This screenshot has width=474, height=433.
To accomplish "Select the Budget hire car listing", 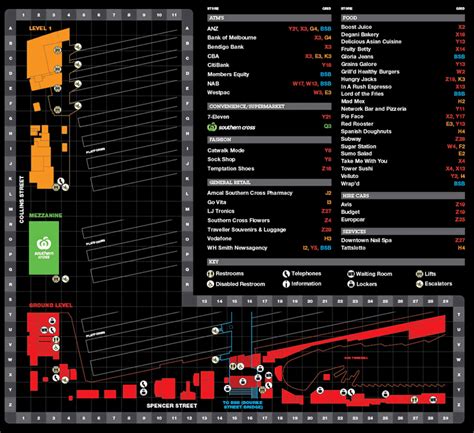I will (x=403, y=212).
